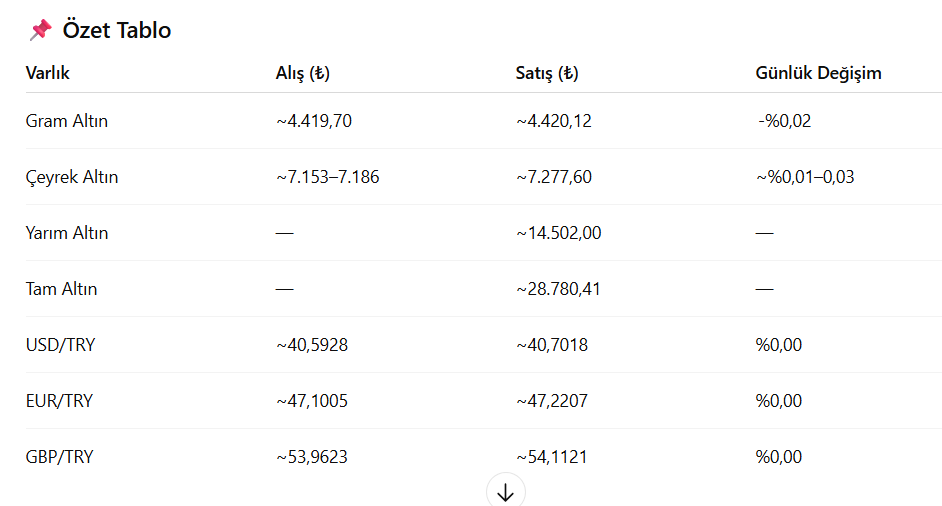Viewport: 942px width, 506px height.
Task: Click the Alış (₺) column header
Action: coord(302,73)
